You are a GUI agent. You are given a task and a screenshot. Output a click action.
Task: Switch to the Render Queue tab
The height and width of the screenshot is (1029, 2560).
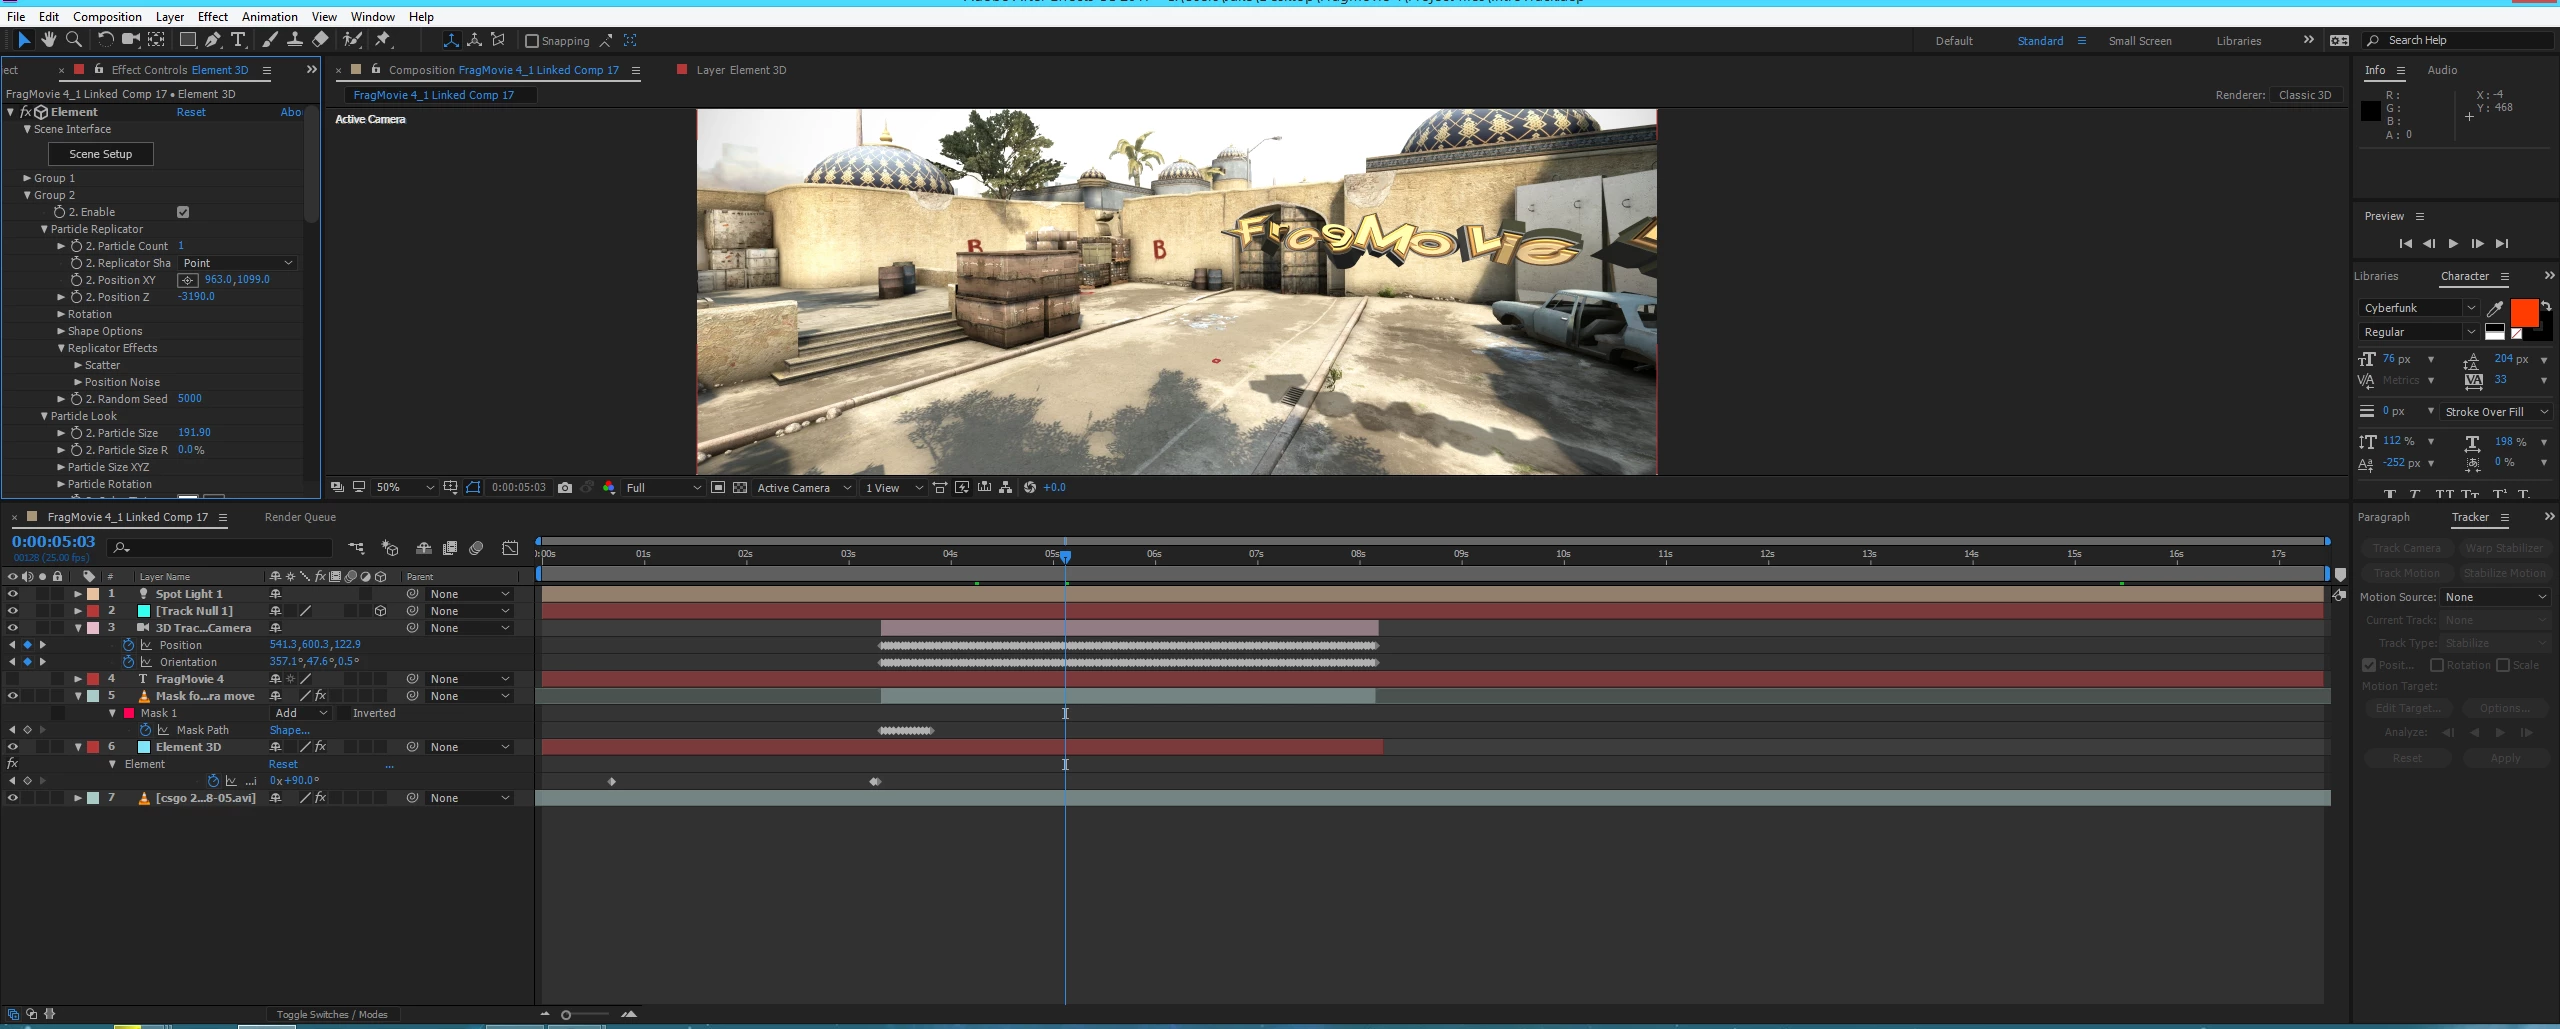(300, 517)
